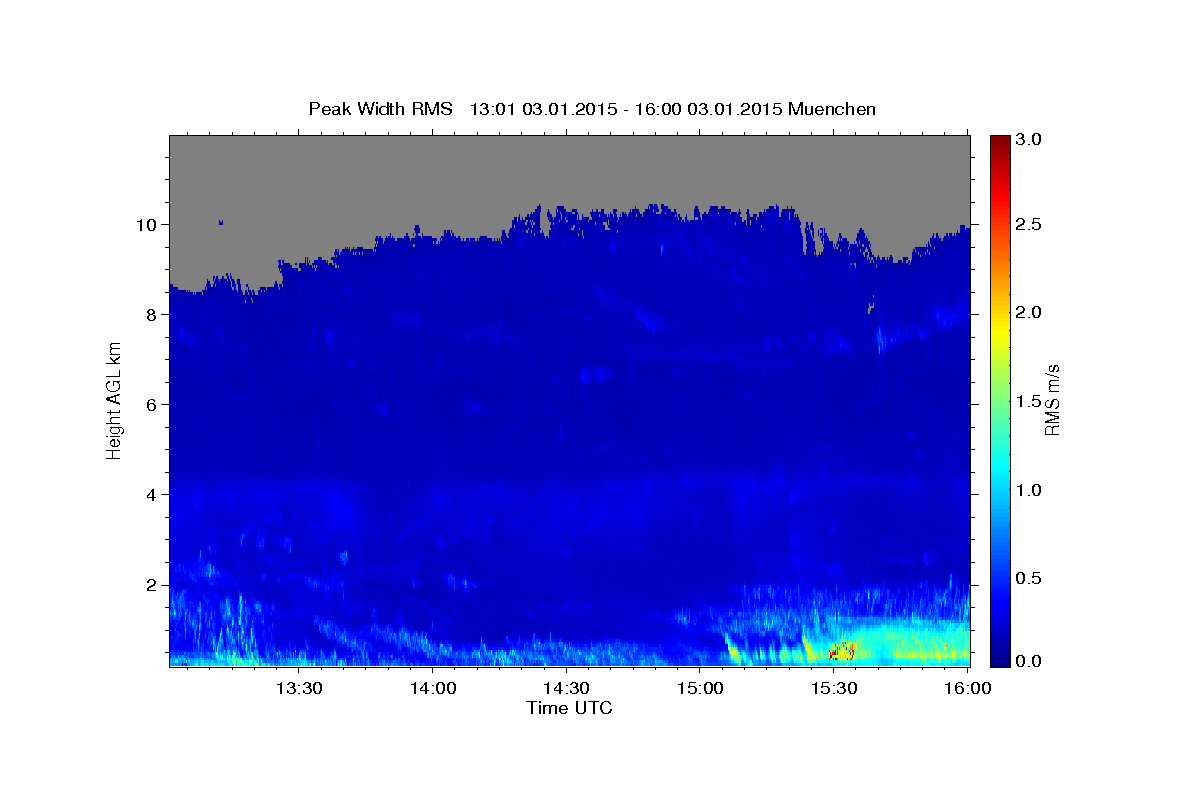Click the 15:30 time tick label
This screenshot has height=800, width=1200.
834,688
